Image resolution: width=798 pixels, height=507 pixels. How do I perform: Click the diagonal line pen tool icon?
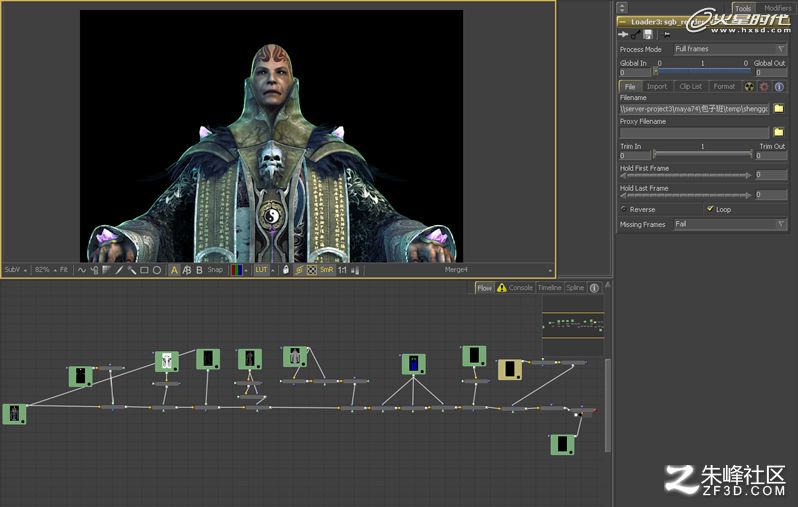119,270
